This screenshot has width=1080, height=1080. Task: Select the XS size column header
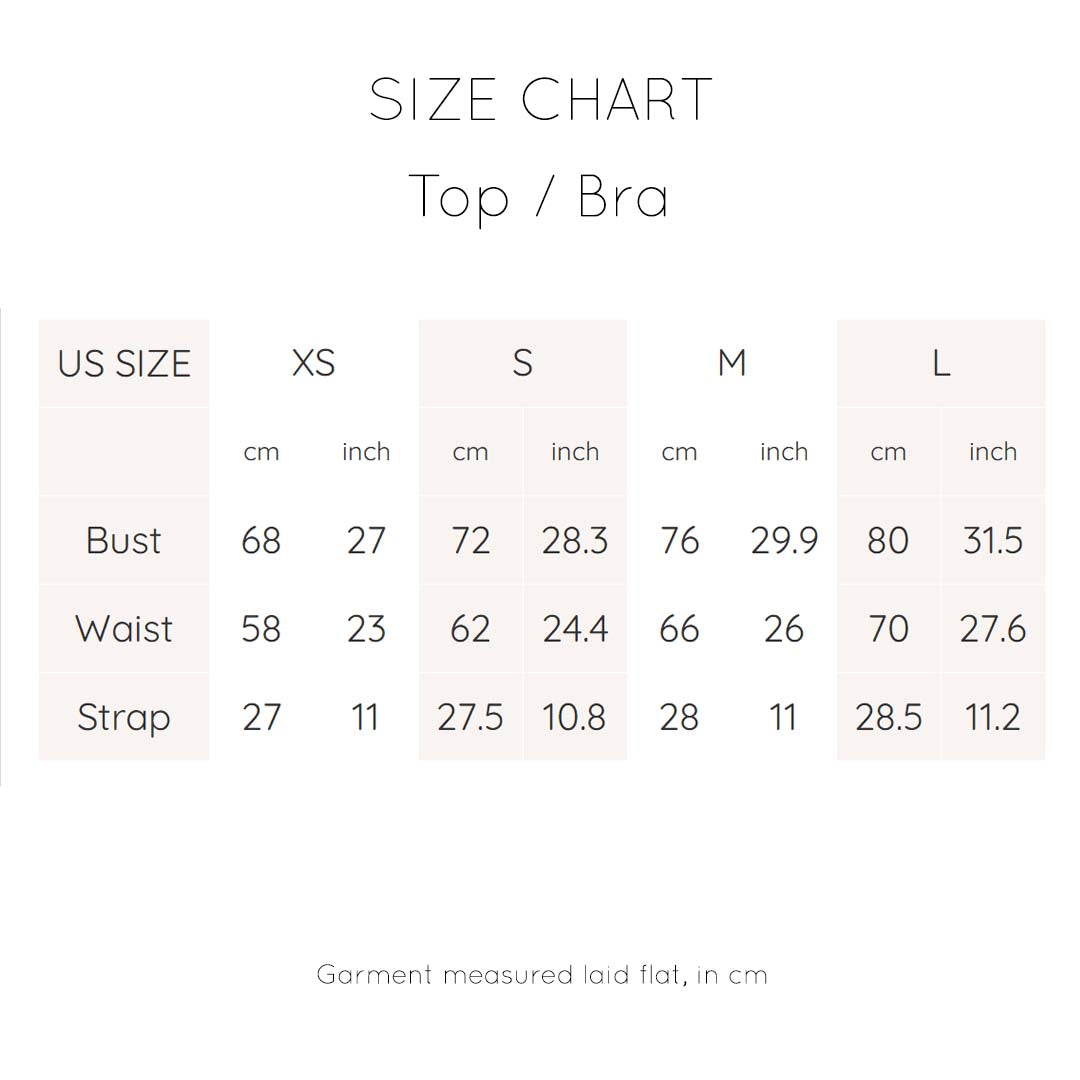click(x=313, y=363)
